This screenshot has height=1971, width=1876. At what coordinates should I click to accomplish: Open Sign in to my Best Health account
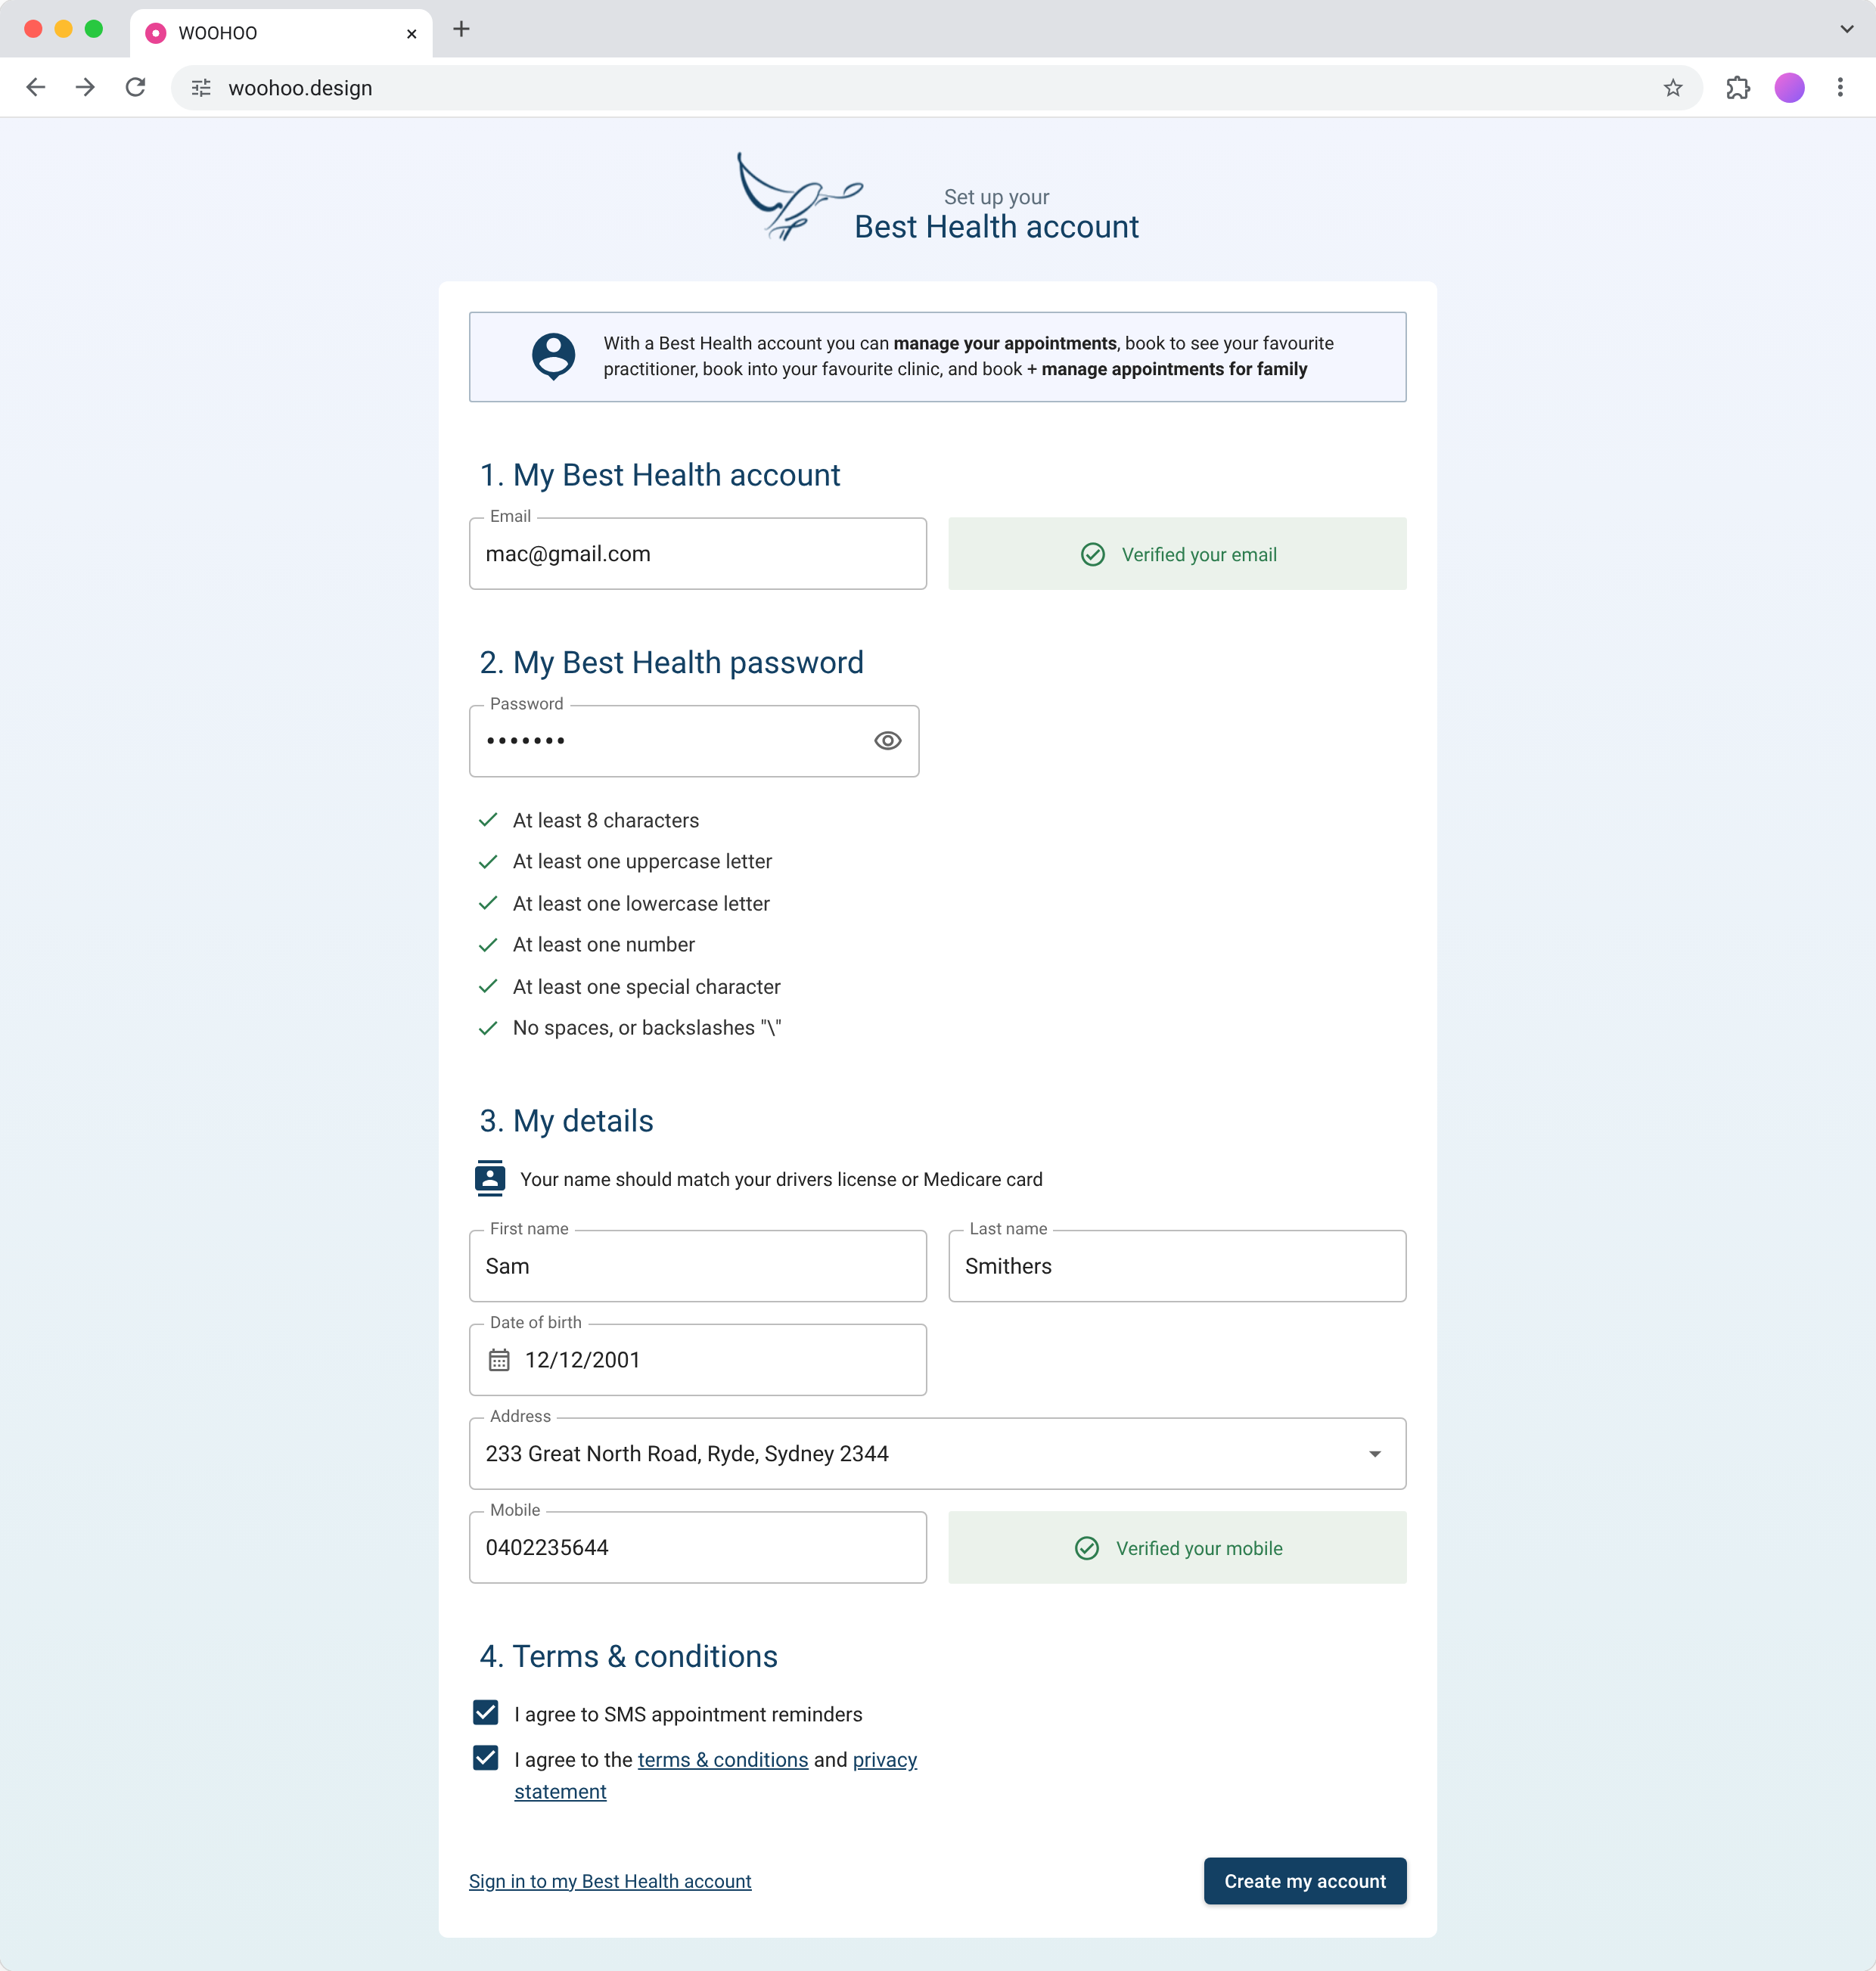(610, 1881)
